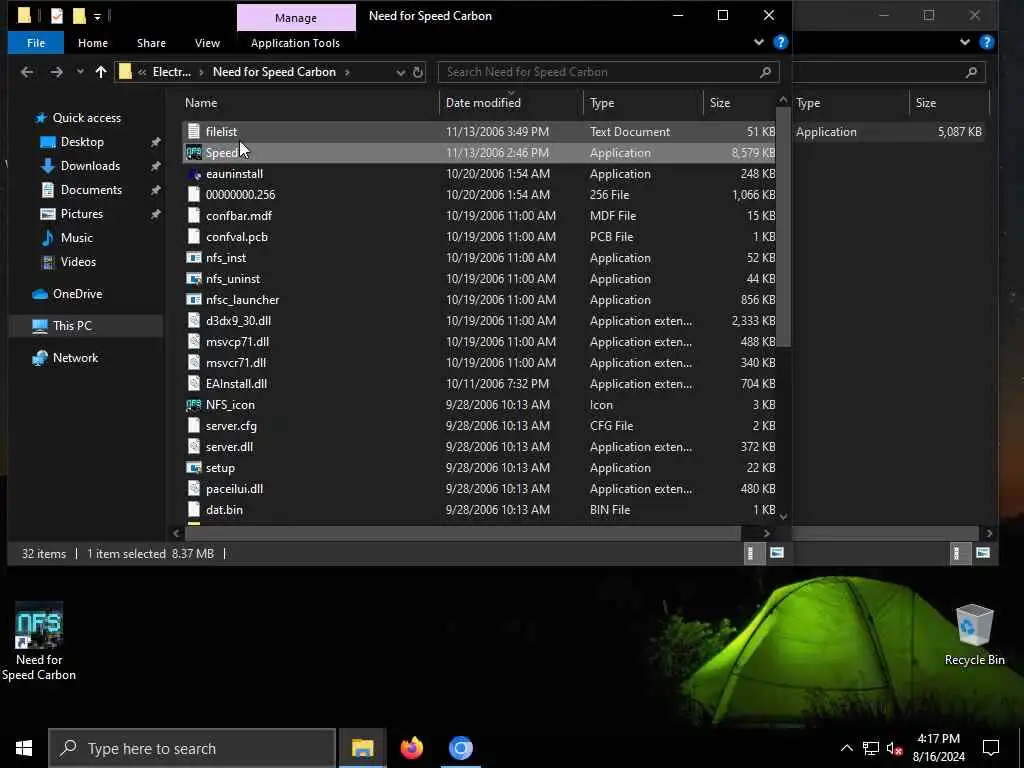Open Firefox from the taskbar
This screenshot has height=768, width=1024.
(411, 748)
